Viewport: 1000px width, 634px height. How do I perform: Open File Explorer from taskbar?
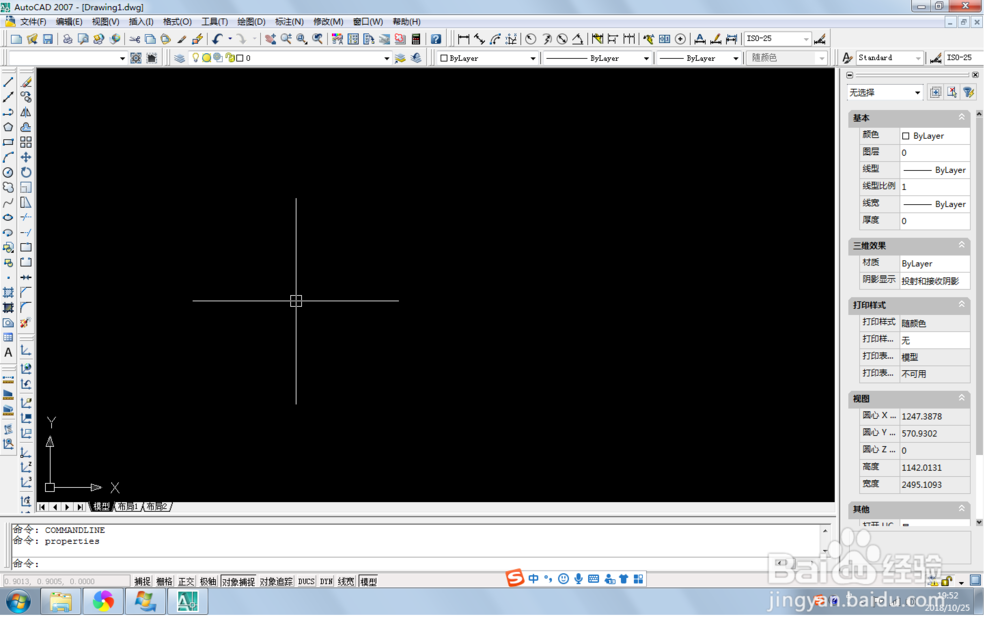click(x=61, y=601)
